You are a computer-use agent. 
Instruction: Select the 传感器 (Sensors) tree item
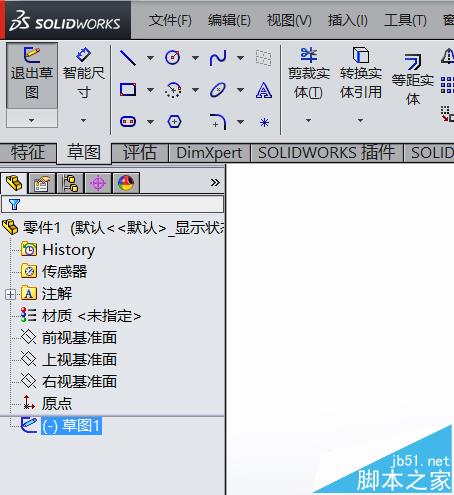54,272
